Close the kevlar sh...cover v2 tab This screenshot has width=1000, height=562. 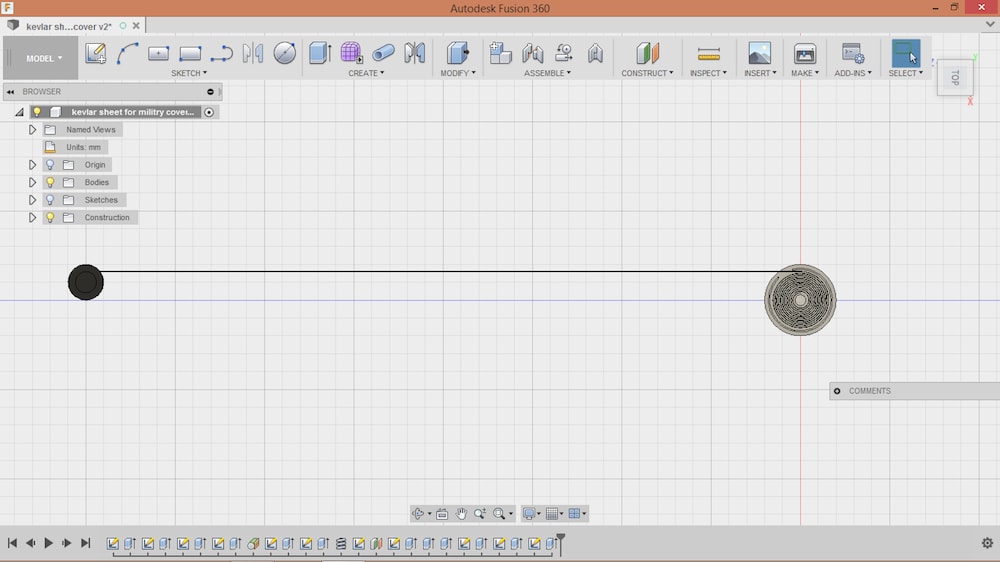pos(136,26)
